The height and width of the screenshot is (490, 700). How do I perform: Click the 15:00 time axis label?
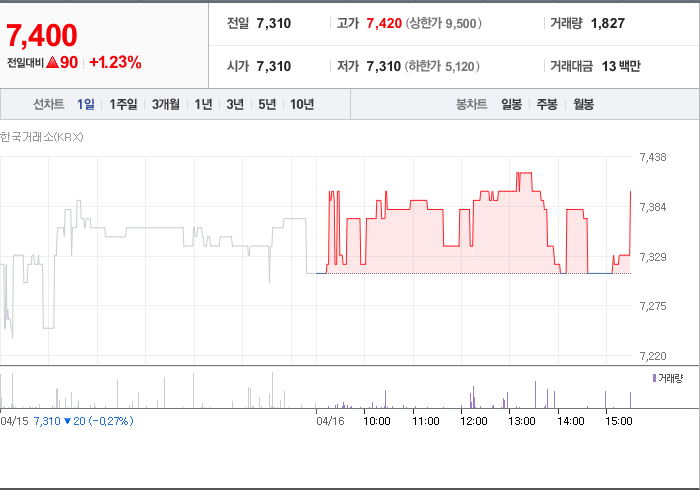point(619,421)
